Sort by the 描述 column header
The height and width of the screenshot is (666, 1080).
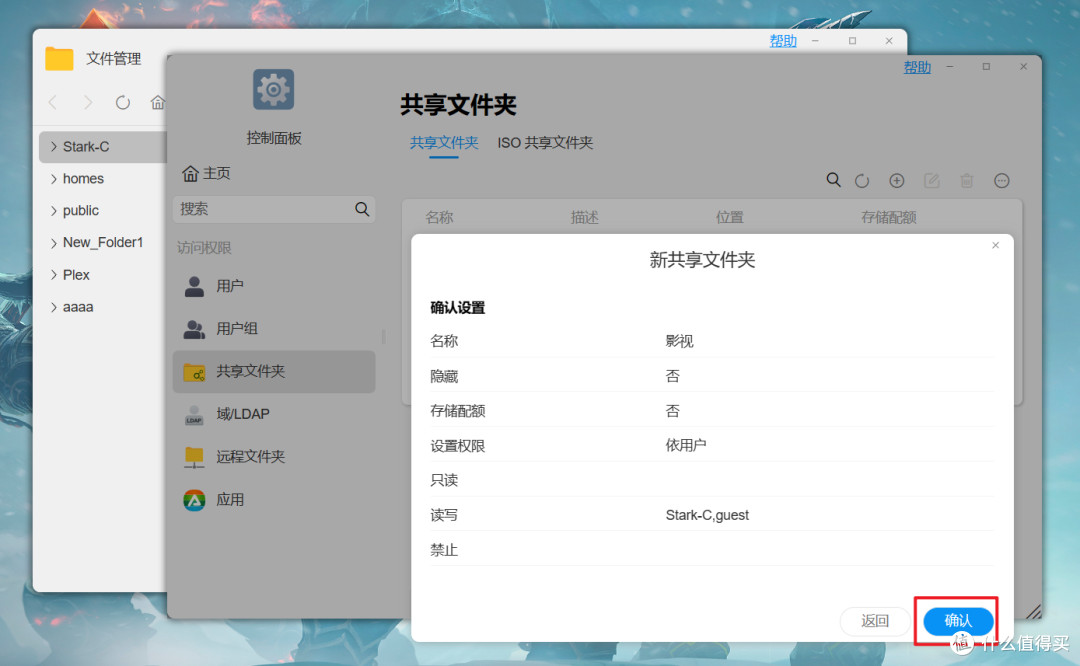coord(584,218)
